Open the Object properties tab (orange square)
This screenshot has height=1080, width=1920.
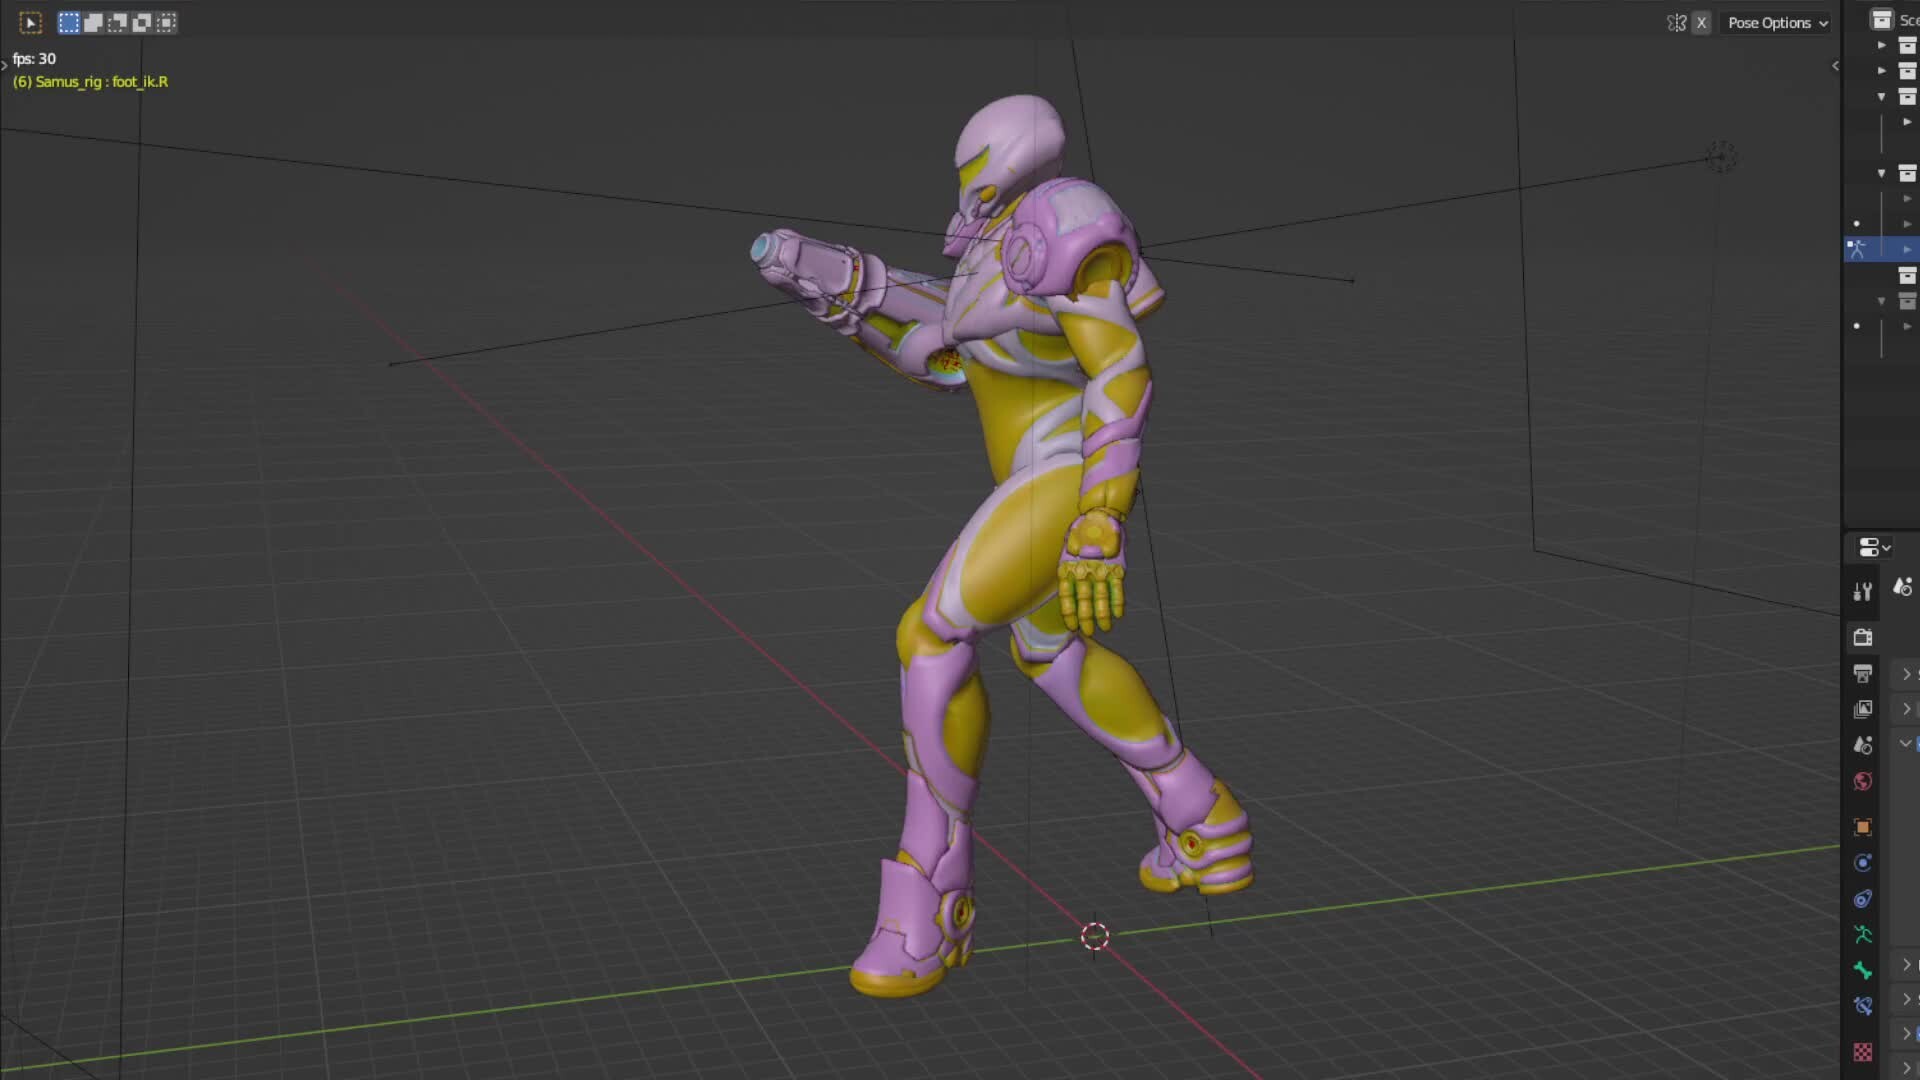(1862, 827)
